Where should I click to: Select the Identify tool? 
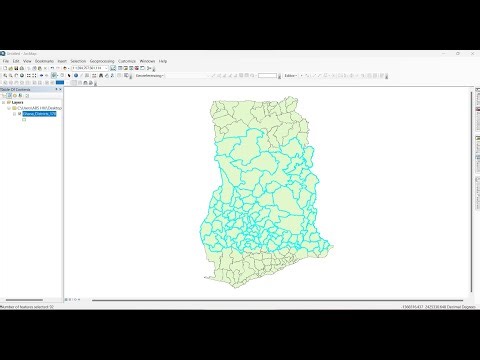pyautogui.click(x=76, y=76)
